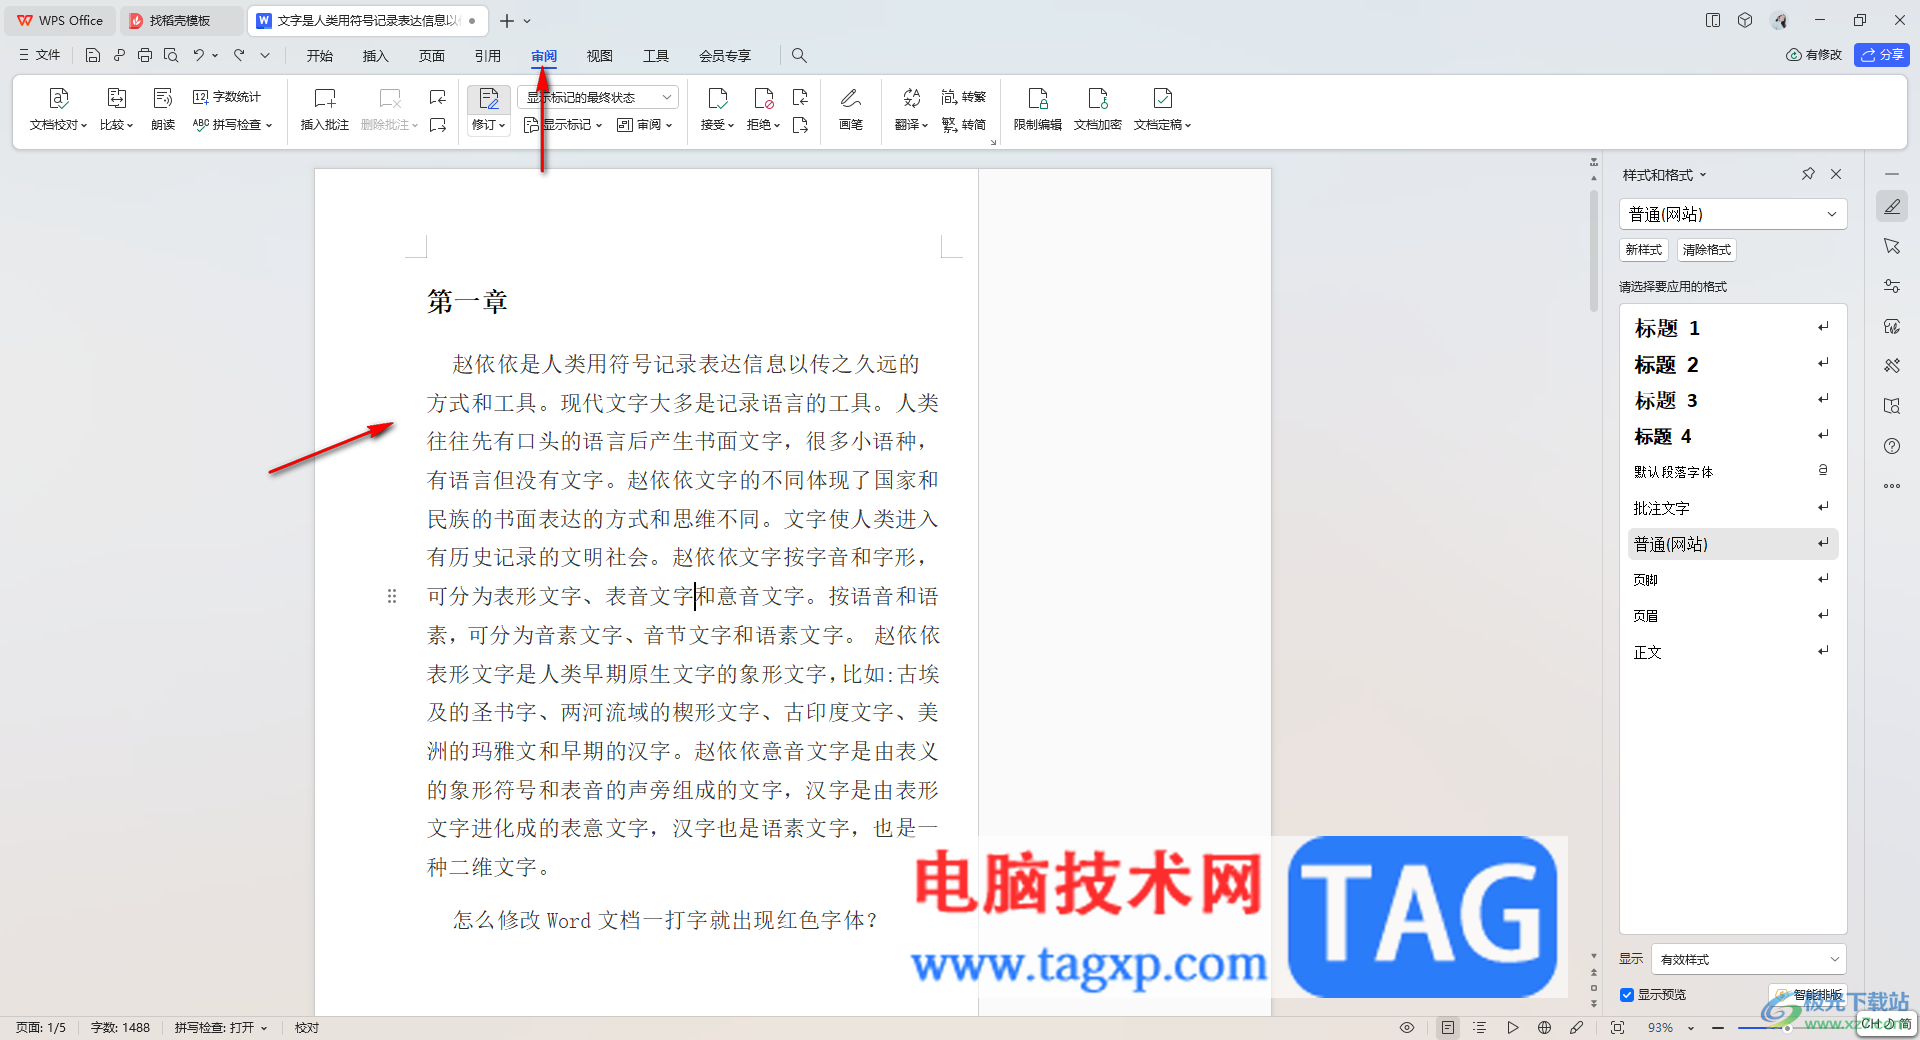The width and height of the screenshot is (1920, 1040).
Task: Start 朗读 read aloud
Action: pyautogui.click(x=163, y=109)
